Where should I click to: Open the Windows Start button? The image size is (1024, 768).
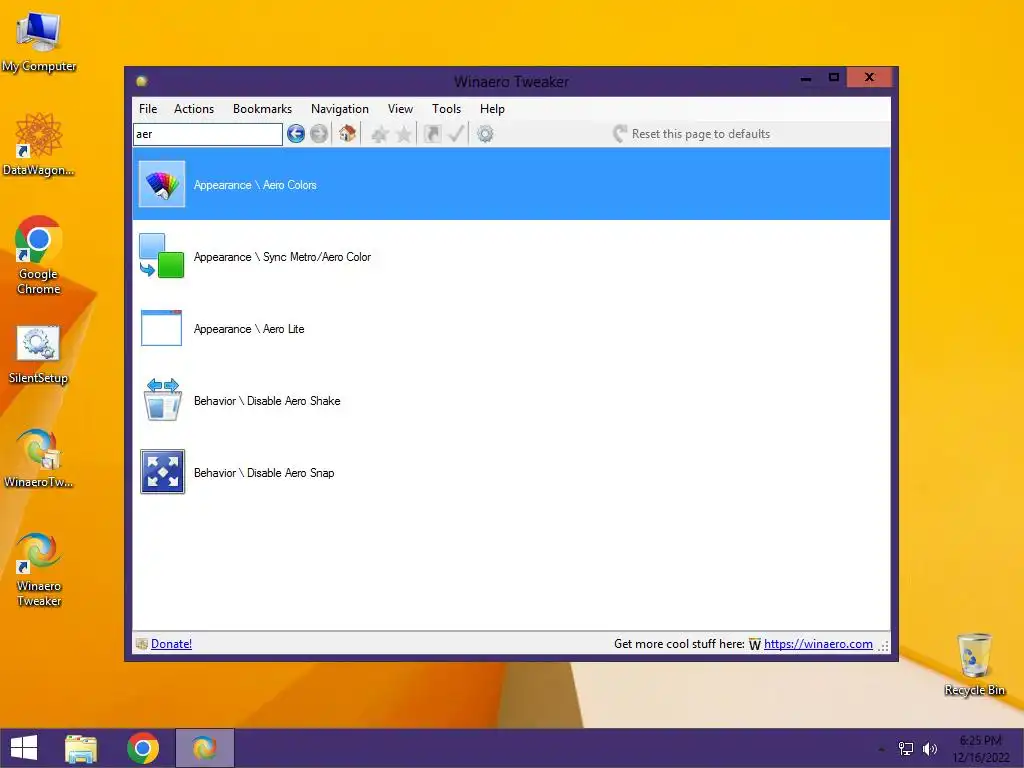coord(24,748)
